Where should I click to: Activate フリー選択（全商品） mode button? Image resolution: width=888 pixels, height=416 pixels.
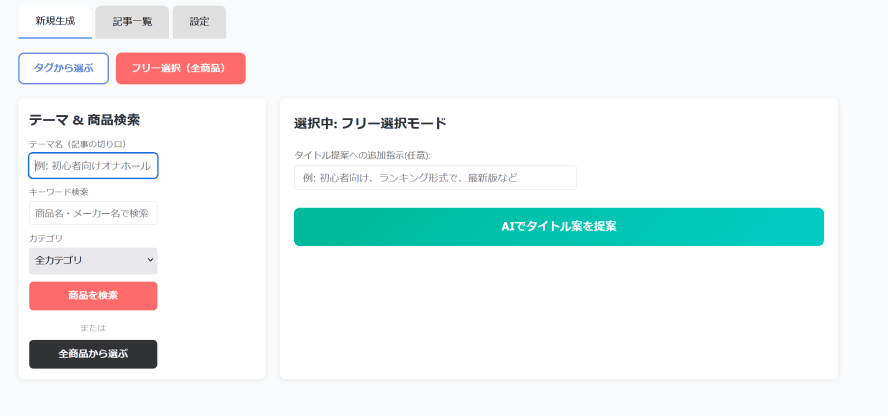(x=180, y=68)
